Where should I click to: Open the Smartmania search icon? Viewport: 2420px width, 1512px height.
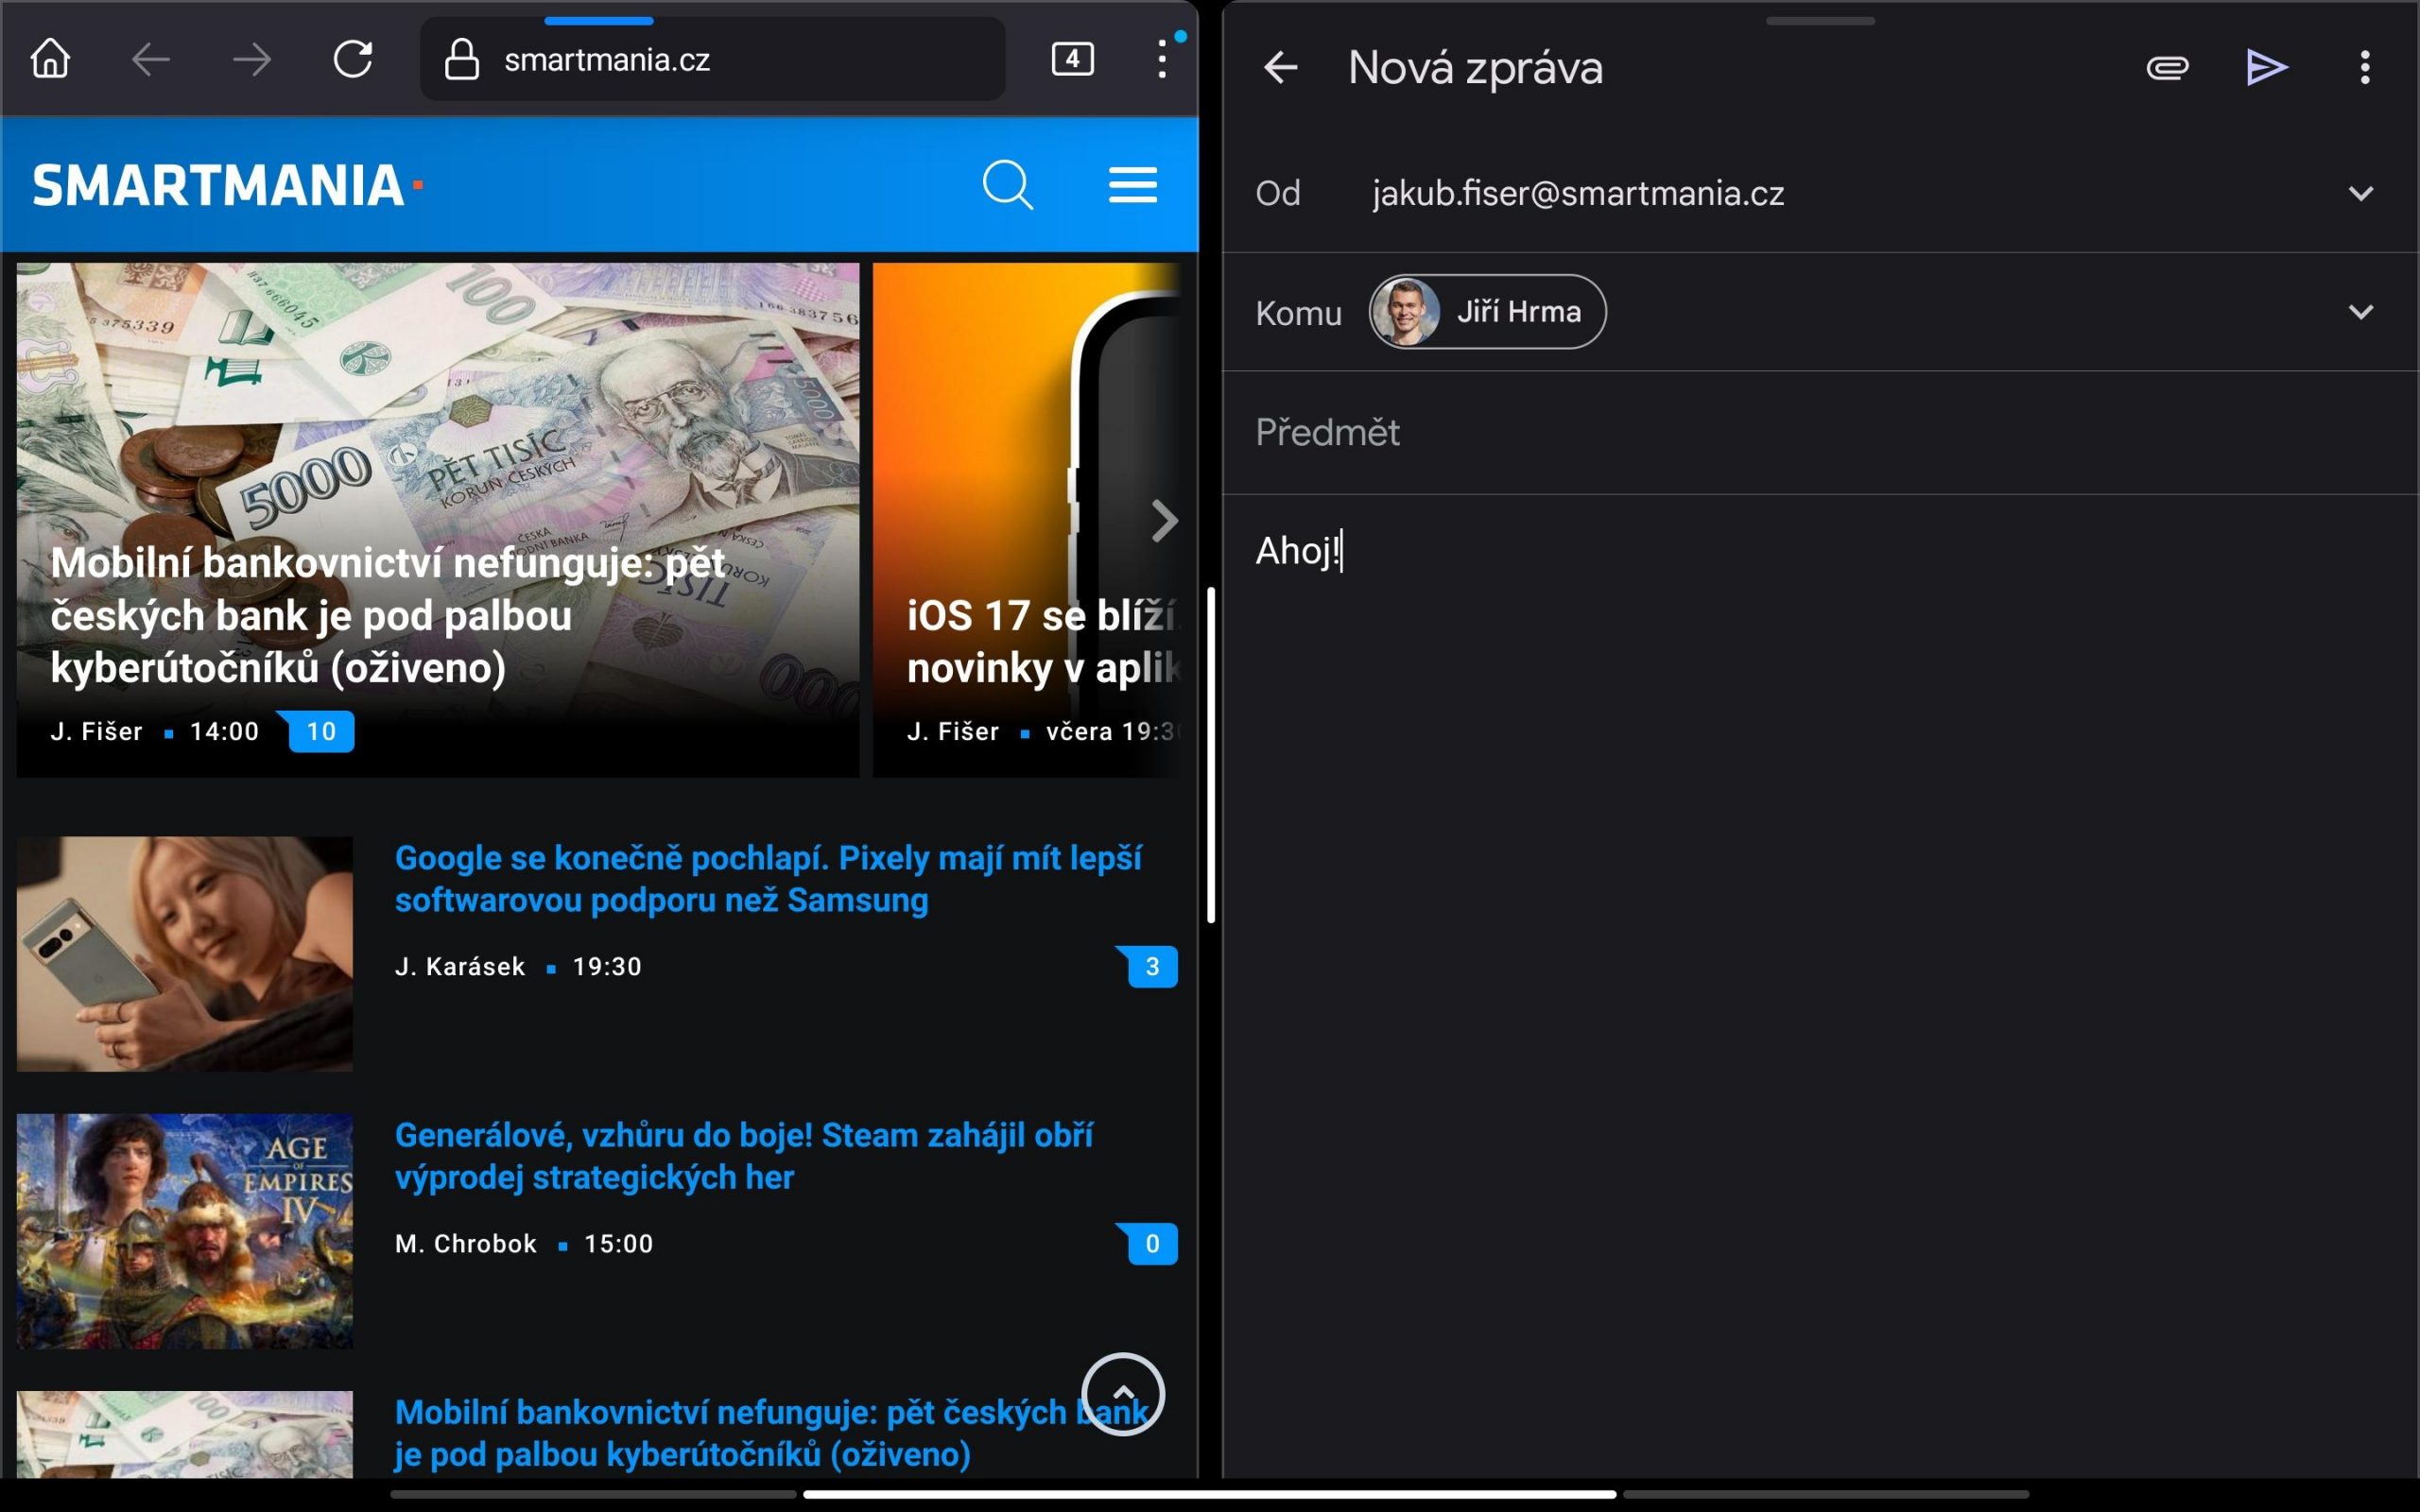(x=1007, y=184)
